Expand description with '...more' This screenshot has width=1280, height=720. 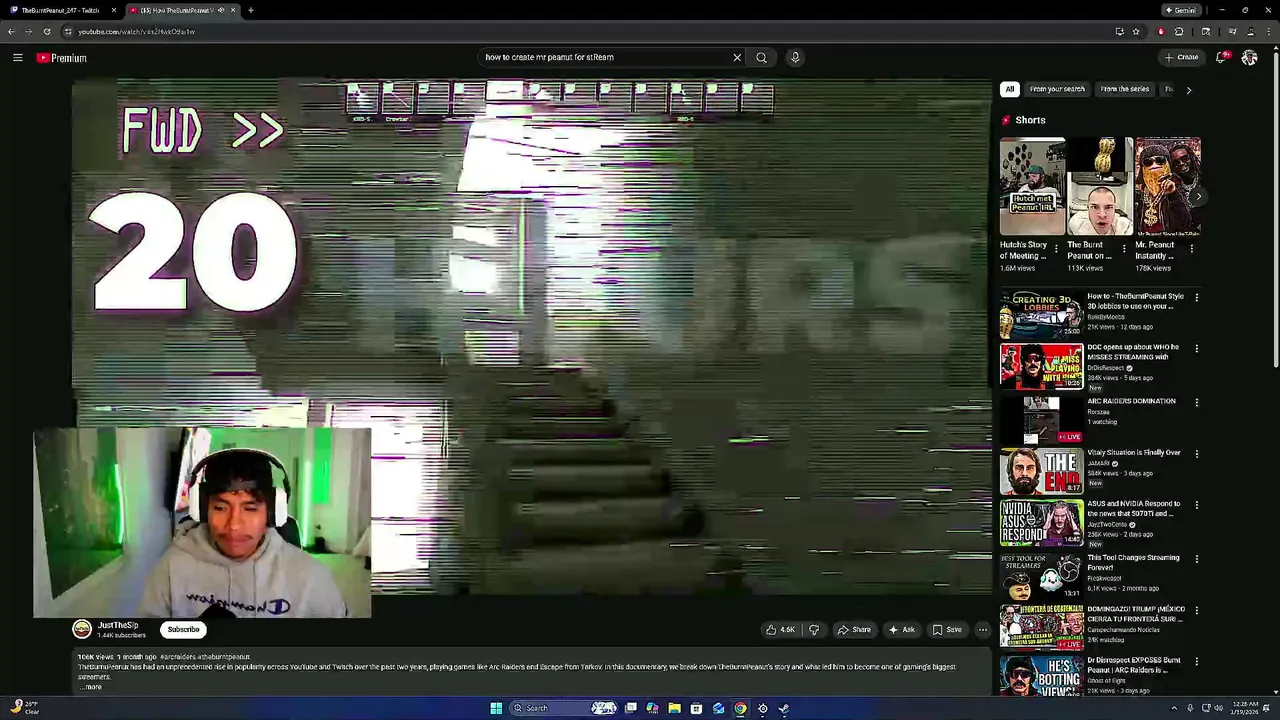coord(91,687)
